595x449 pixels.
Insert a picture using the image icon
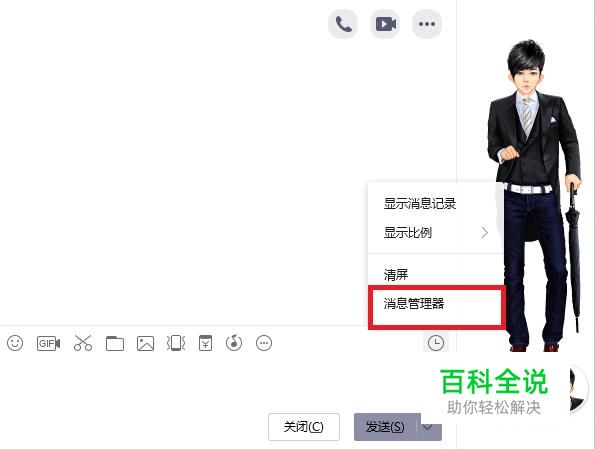tap(145, 343)
